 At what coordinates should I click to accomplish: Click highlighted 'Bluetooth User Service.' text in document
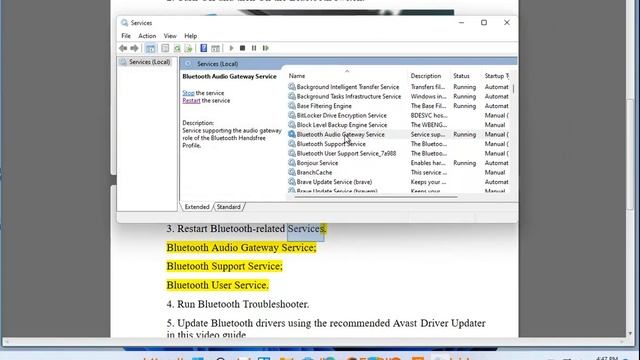point(217,285)
